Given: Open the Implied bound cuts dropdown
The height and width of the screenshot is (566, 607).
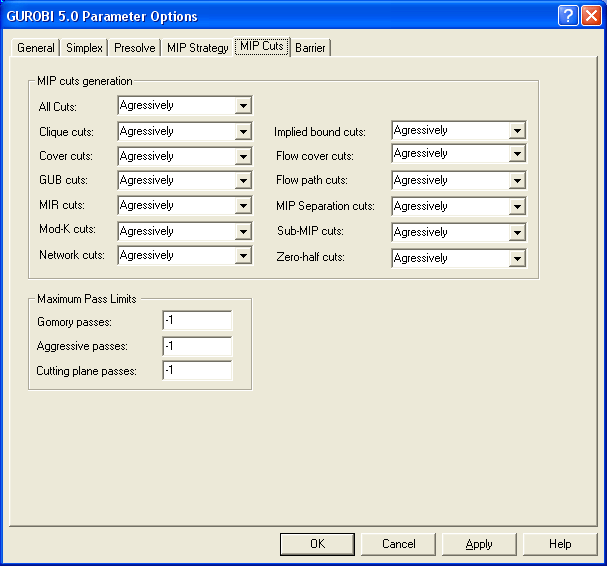Looking at the screenshot, I should coord(459,130).
